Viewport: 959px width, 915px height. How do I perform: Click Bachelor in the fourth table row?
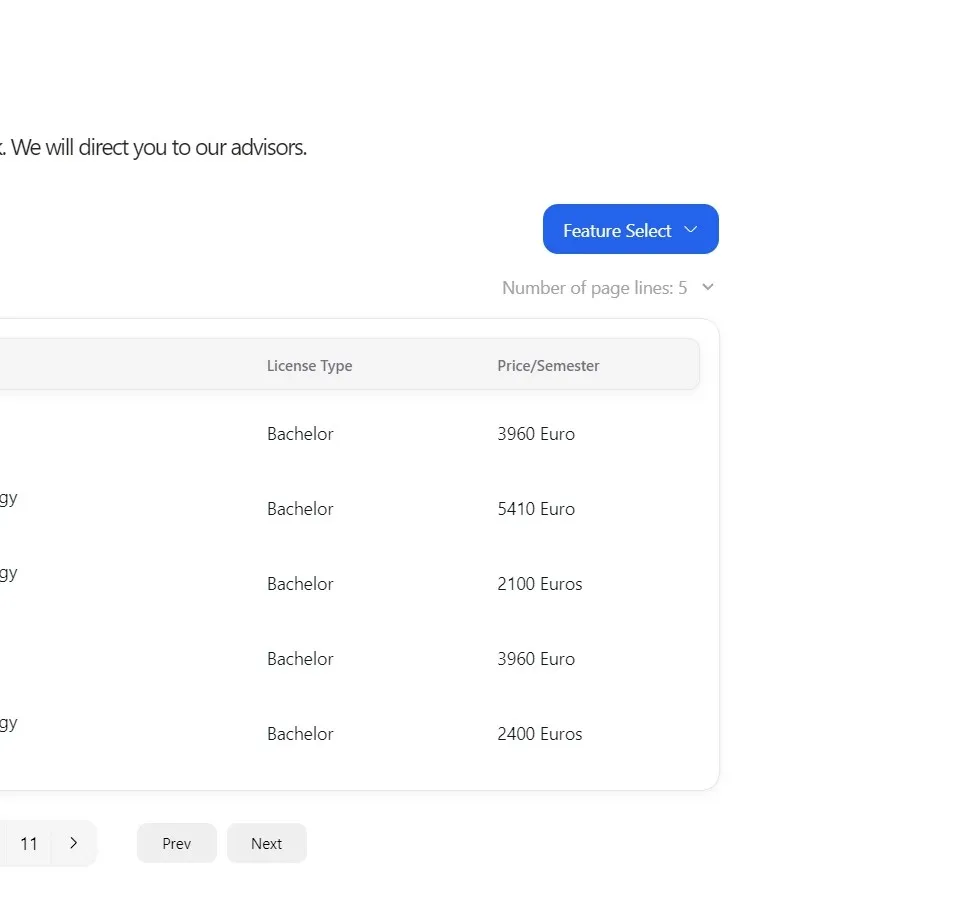[300, 659]
